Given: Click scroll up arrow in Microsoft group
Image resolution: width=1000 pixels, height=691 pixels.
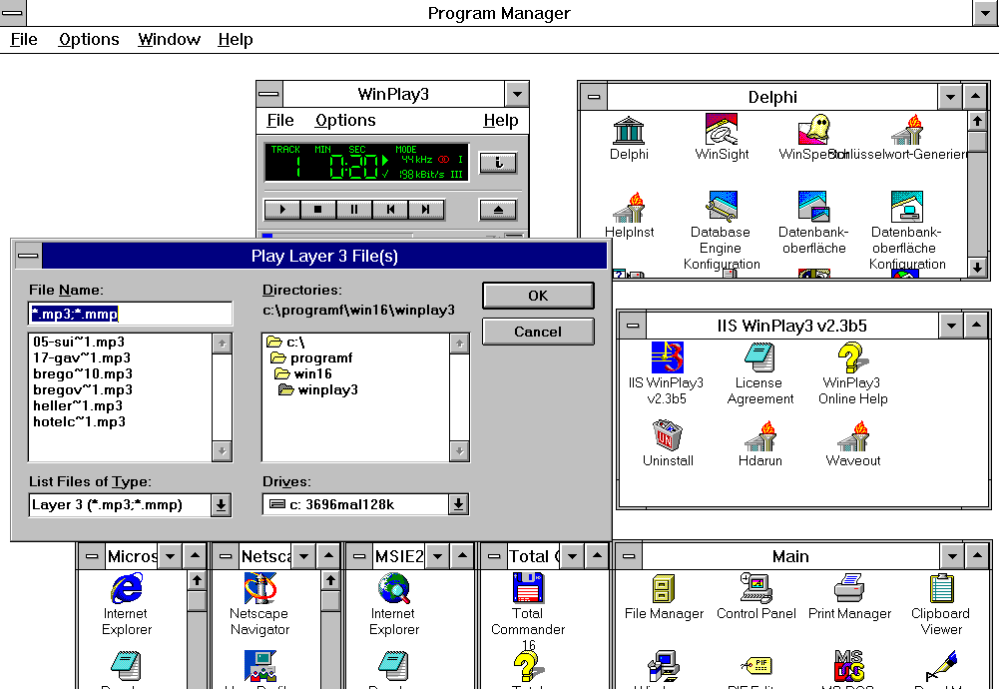Looking at the screenshot, I should tap(196, 580).
